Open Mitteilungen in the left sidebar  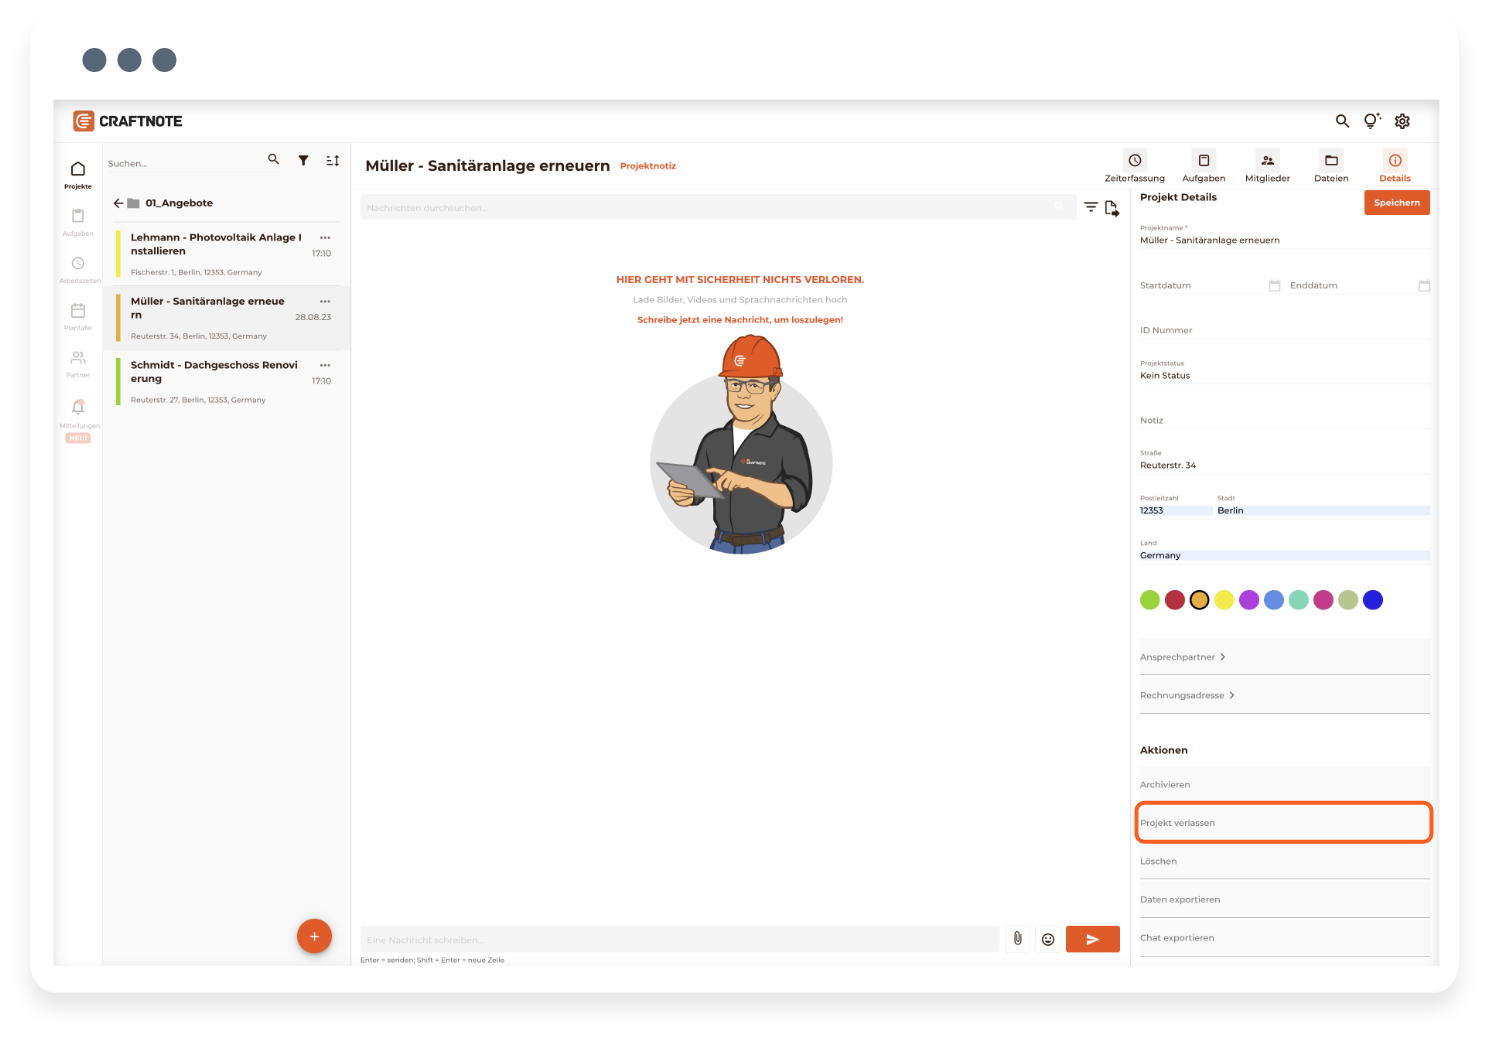78,412
